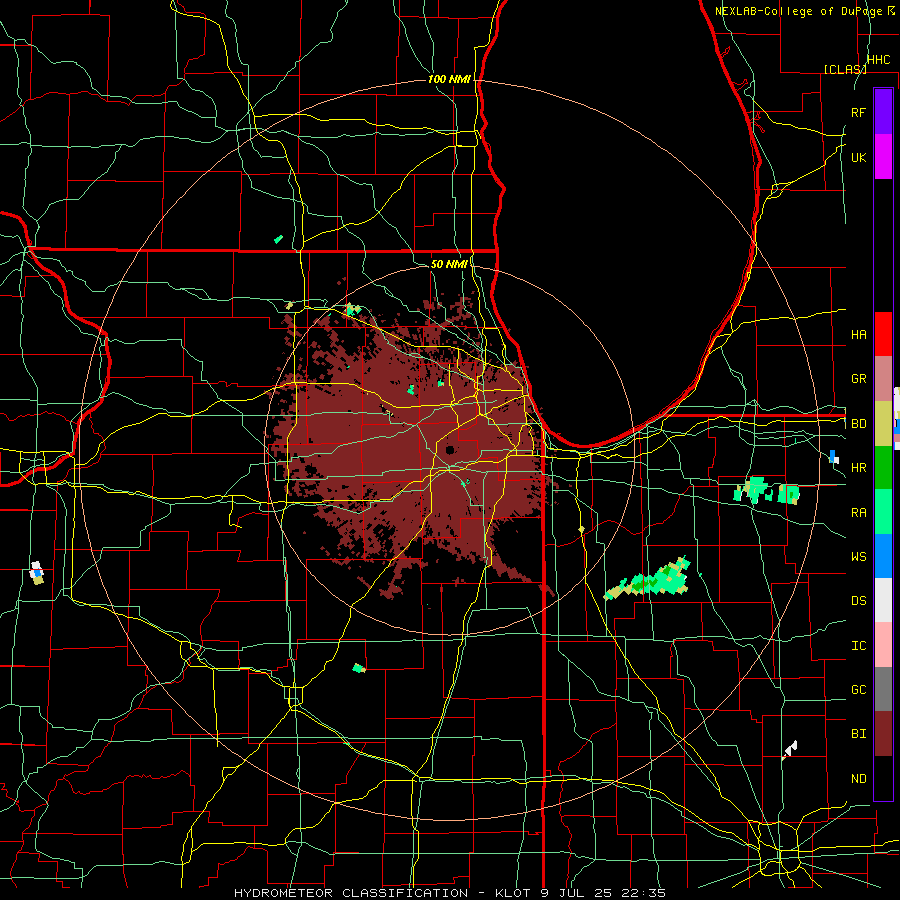
Task: Select the brown BI legend swatch
Action: 883,734
